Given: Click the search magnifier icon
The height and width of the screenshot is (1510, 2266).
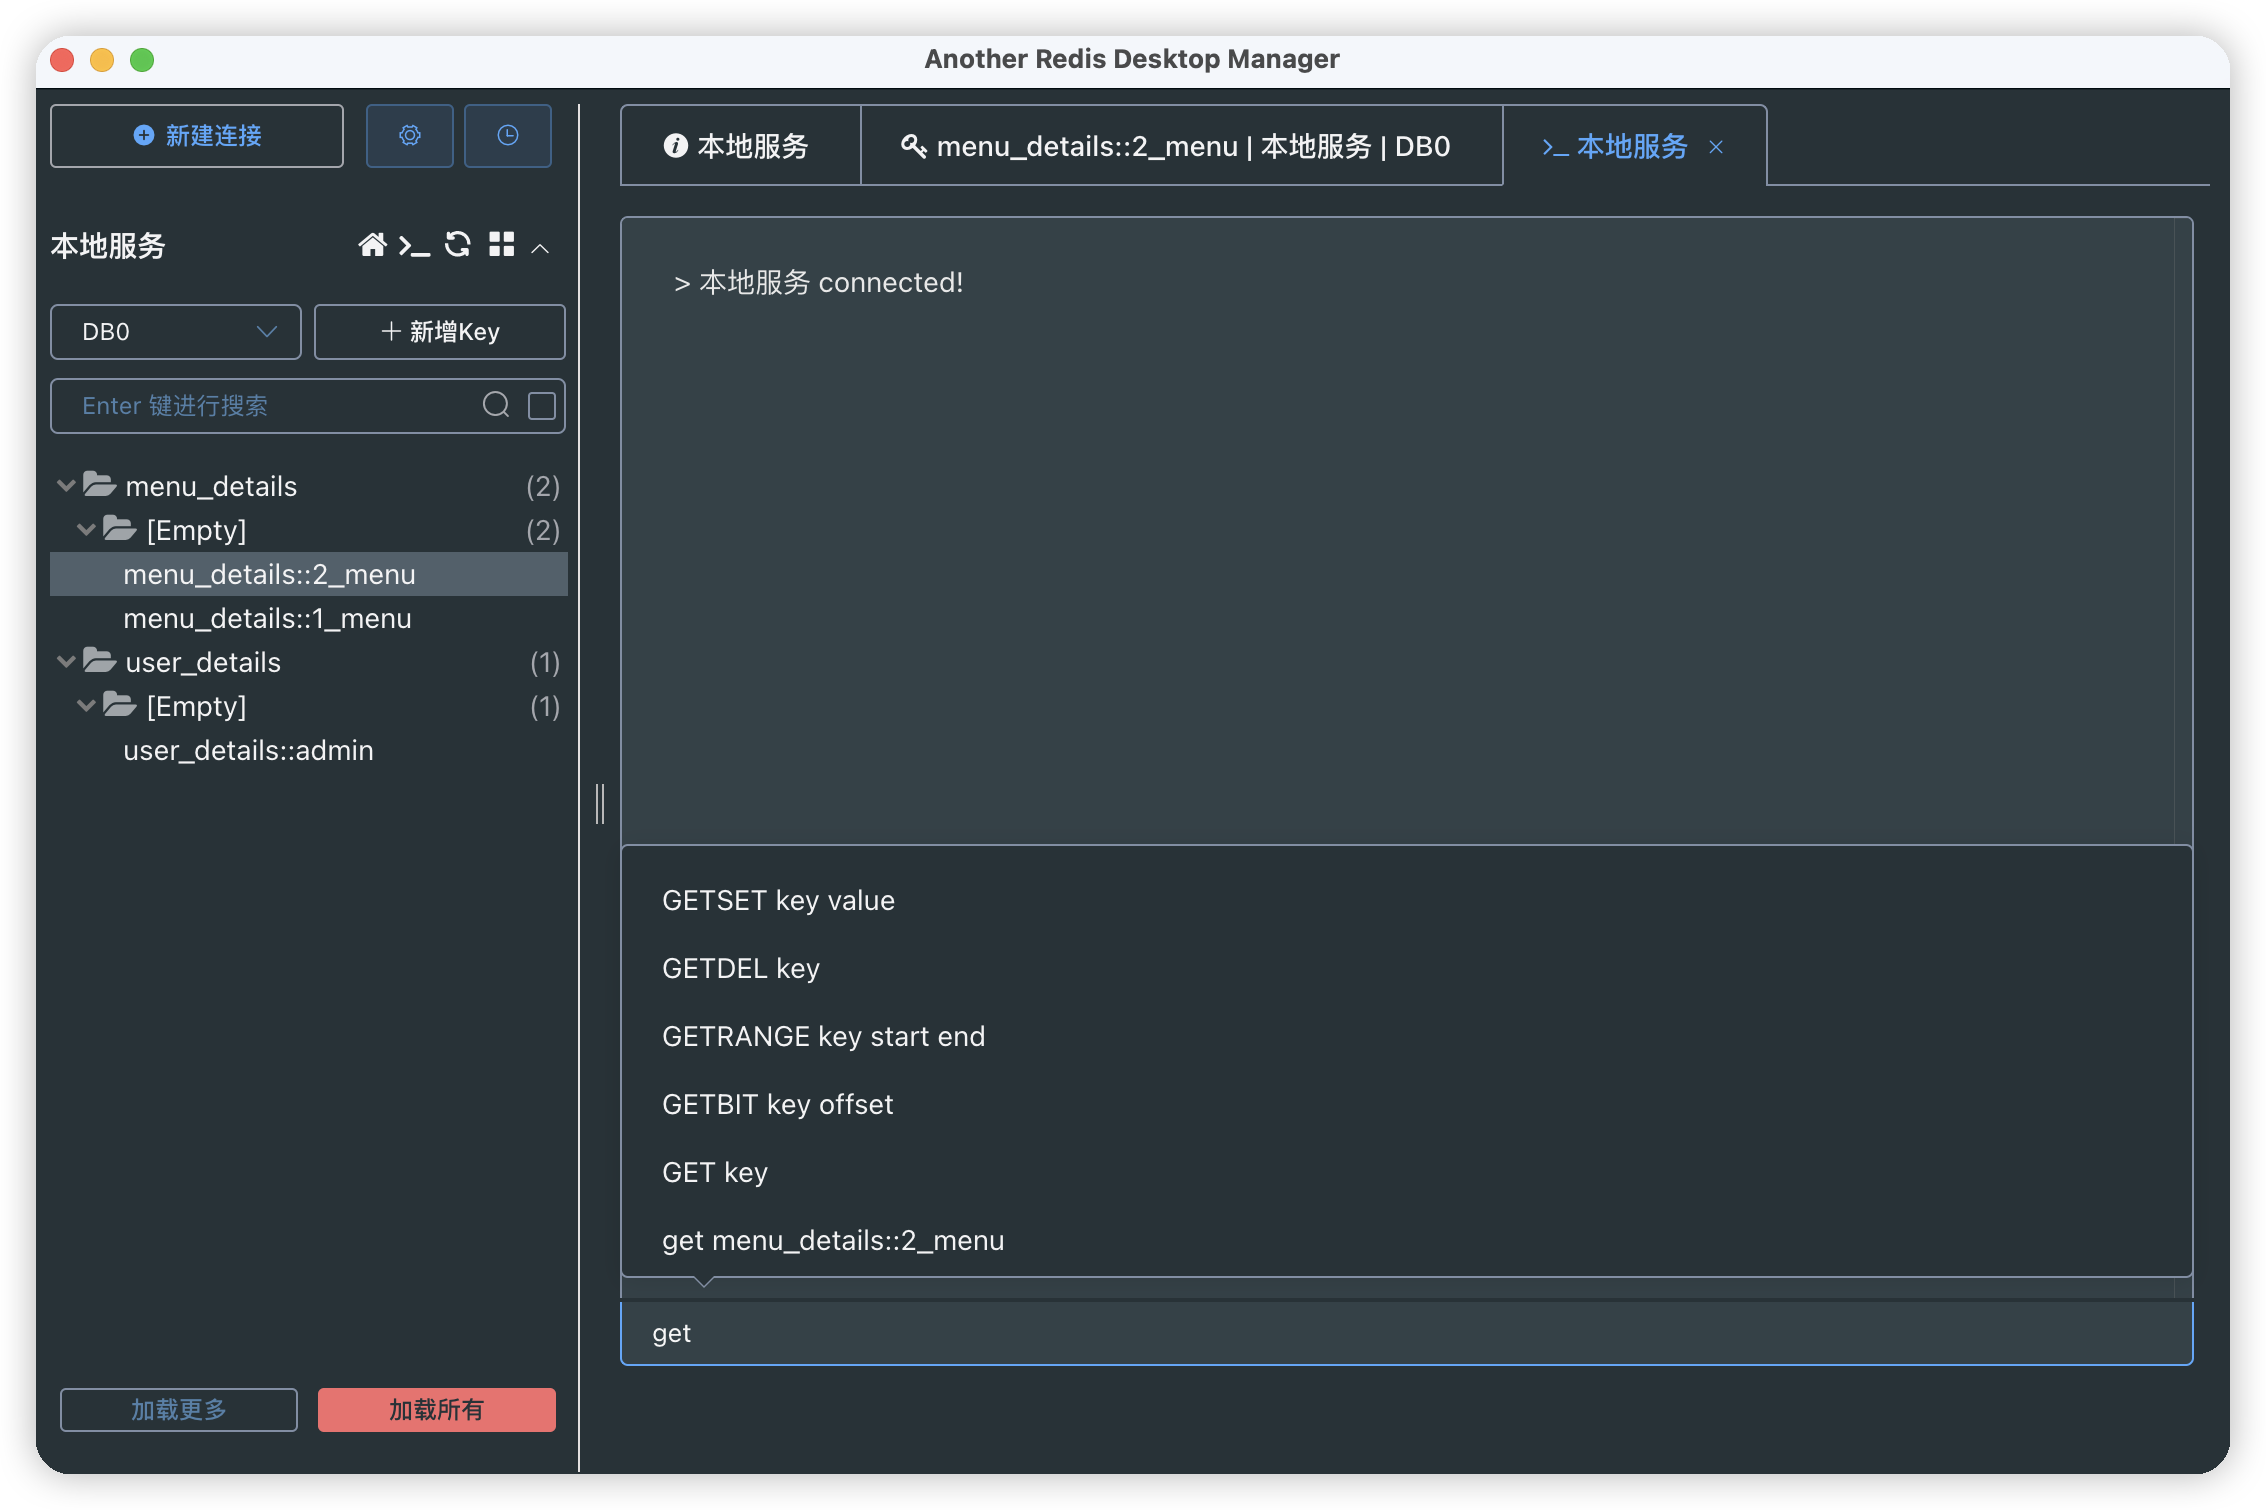Looking at the screenshot, I should pos(496,405).
